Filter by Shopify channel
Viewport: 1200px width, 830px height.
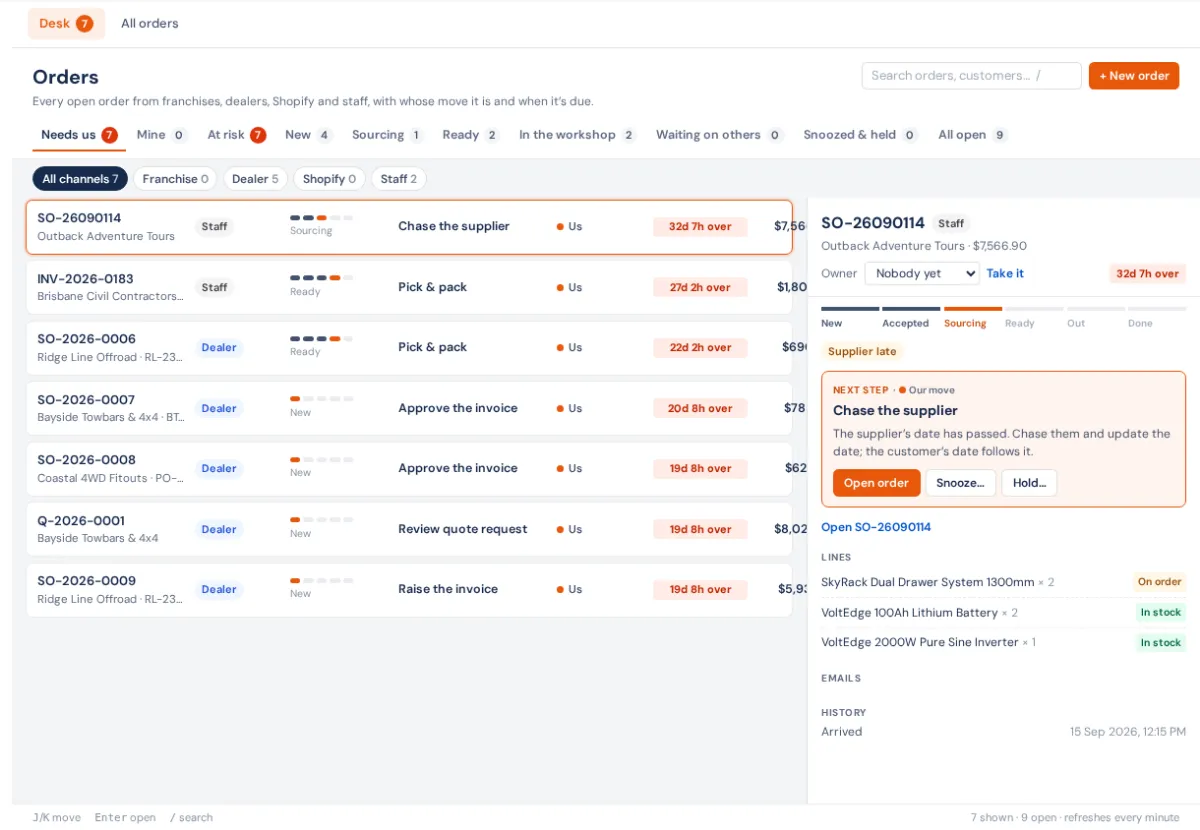point(329,179)
